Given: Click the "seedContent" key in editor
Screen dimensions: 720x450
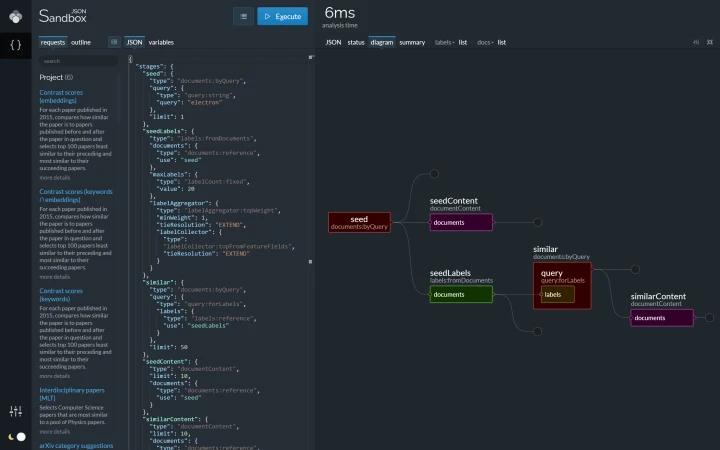Looking at the screenshot, I should click(x=165, y=362).
